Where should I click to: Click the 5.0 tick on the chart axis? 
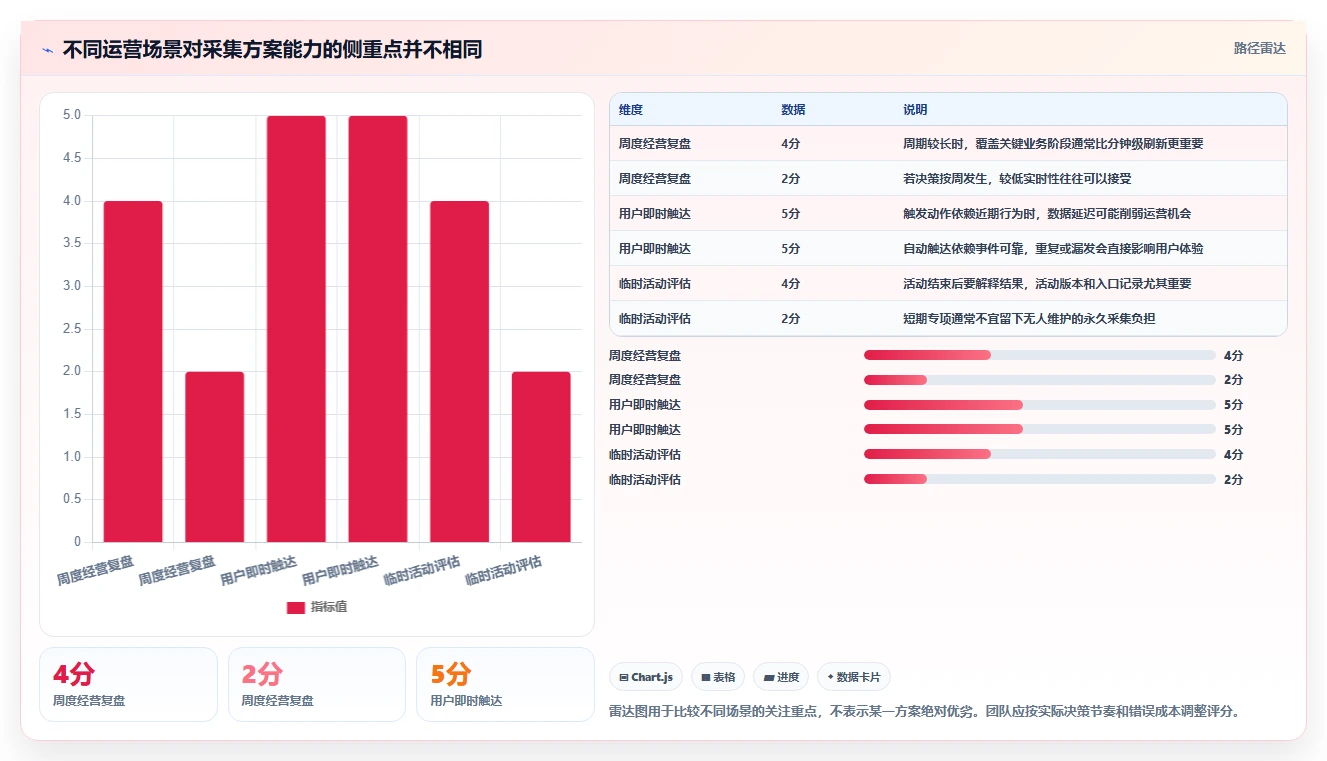tap(72, 115)
